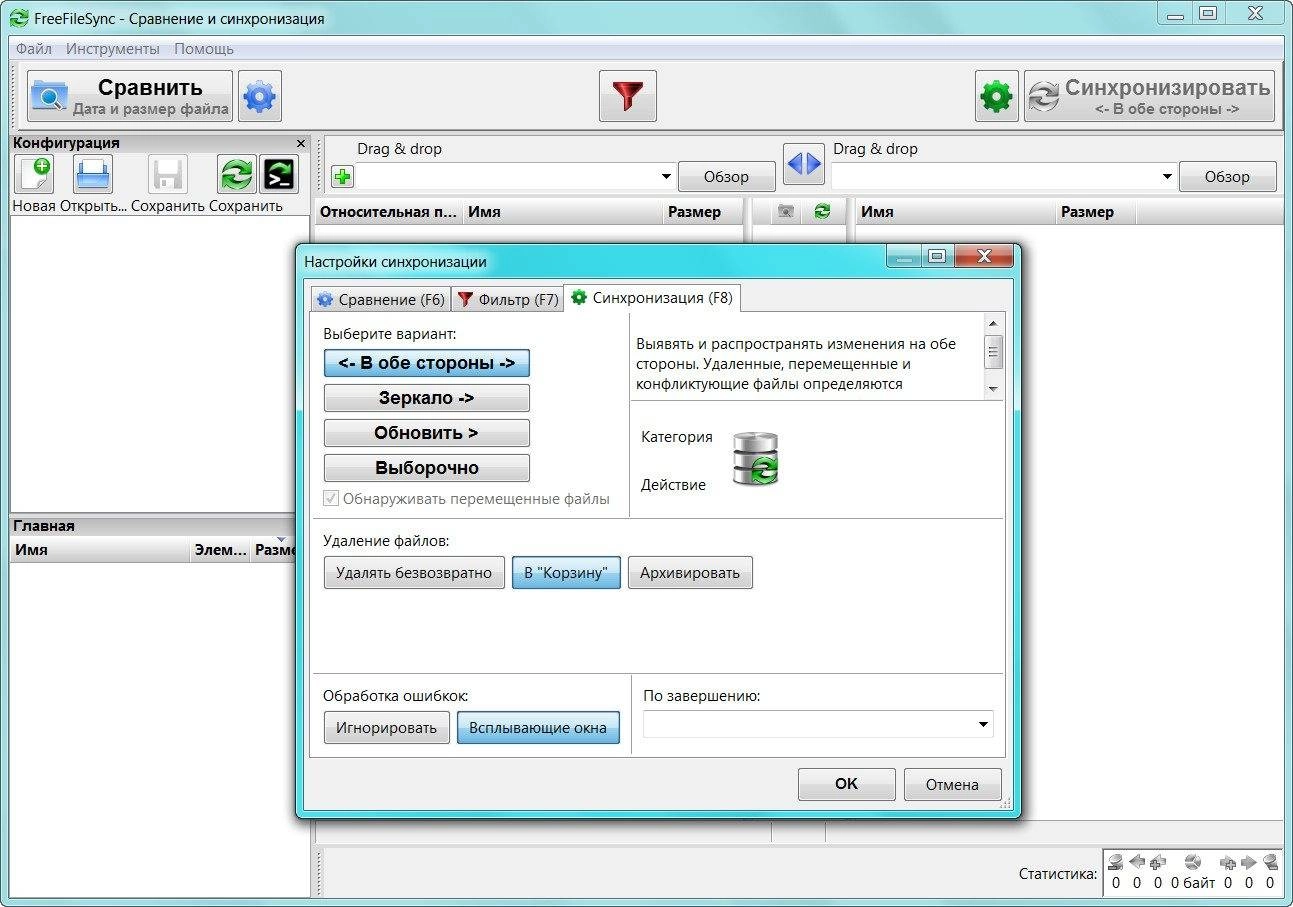The height and width of the screenshot is (907, 1293).
Task: Select the Зеркало sync variant
Action: [x=426, y=398]
